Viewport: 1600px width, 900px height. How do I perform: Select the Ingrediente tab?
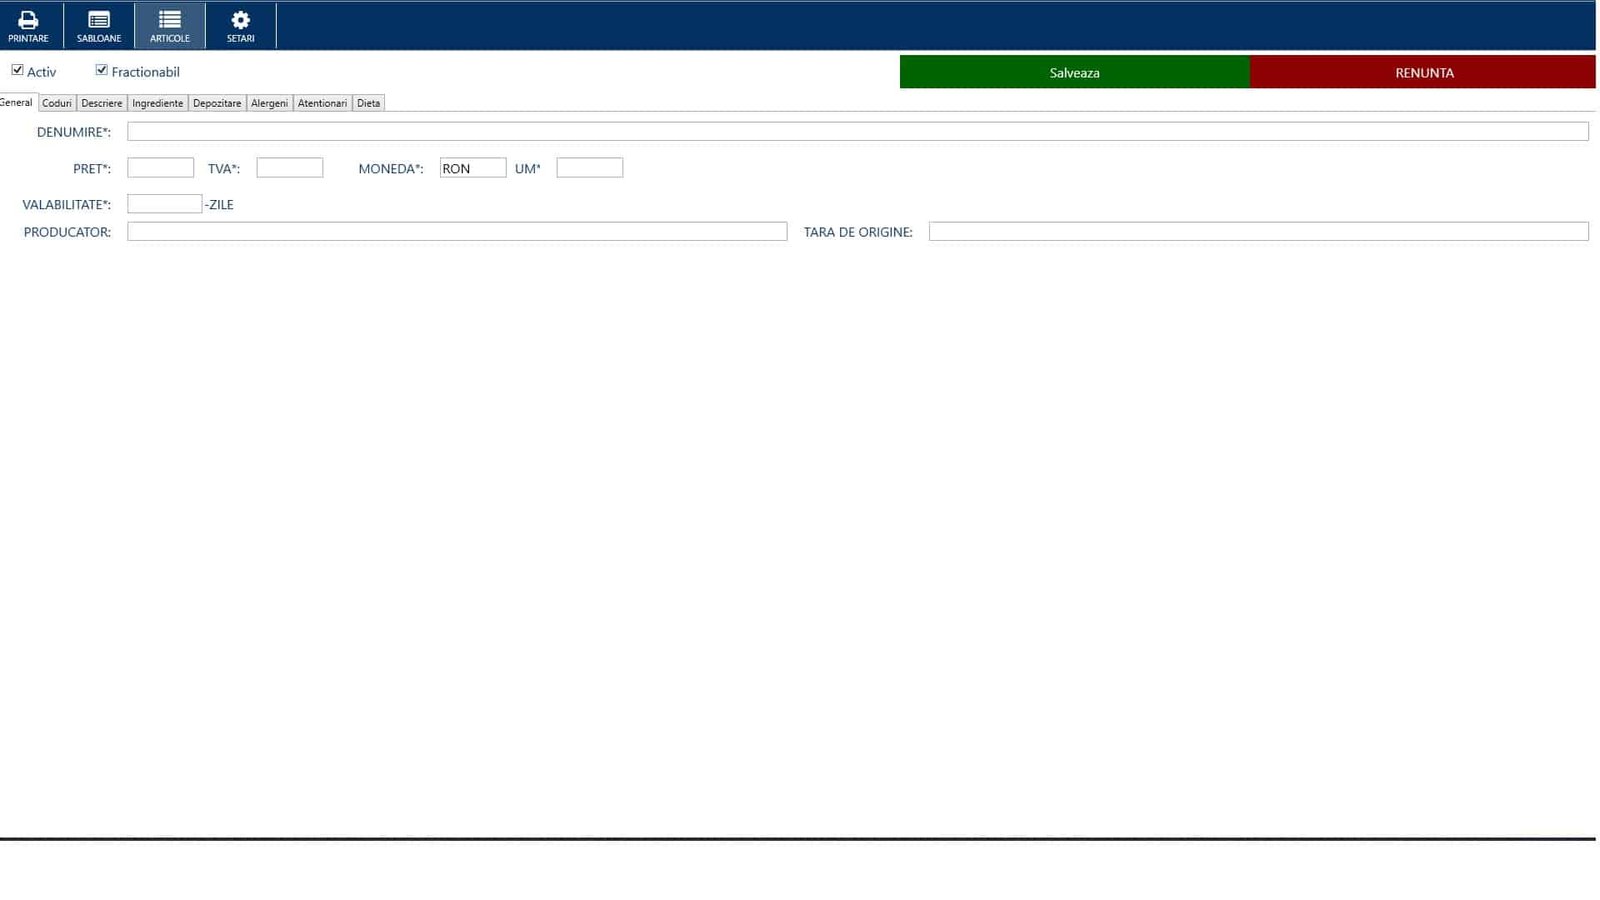coord(157,102)
